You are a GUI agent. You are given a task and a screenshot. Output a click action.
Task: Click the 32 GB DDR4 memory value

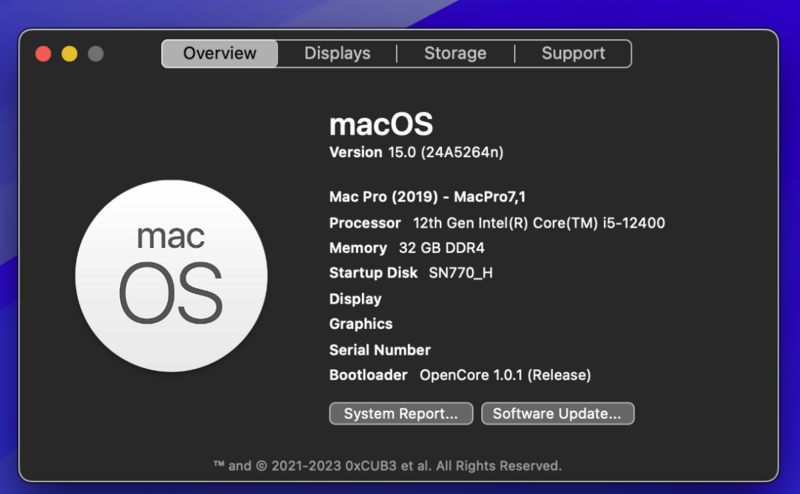(x=442, y=248)
